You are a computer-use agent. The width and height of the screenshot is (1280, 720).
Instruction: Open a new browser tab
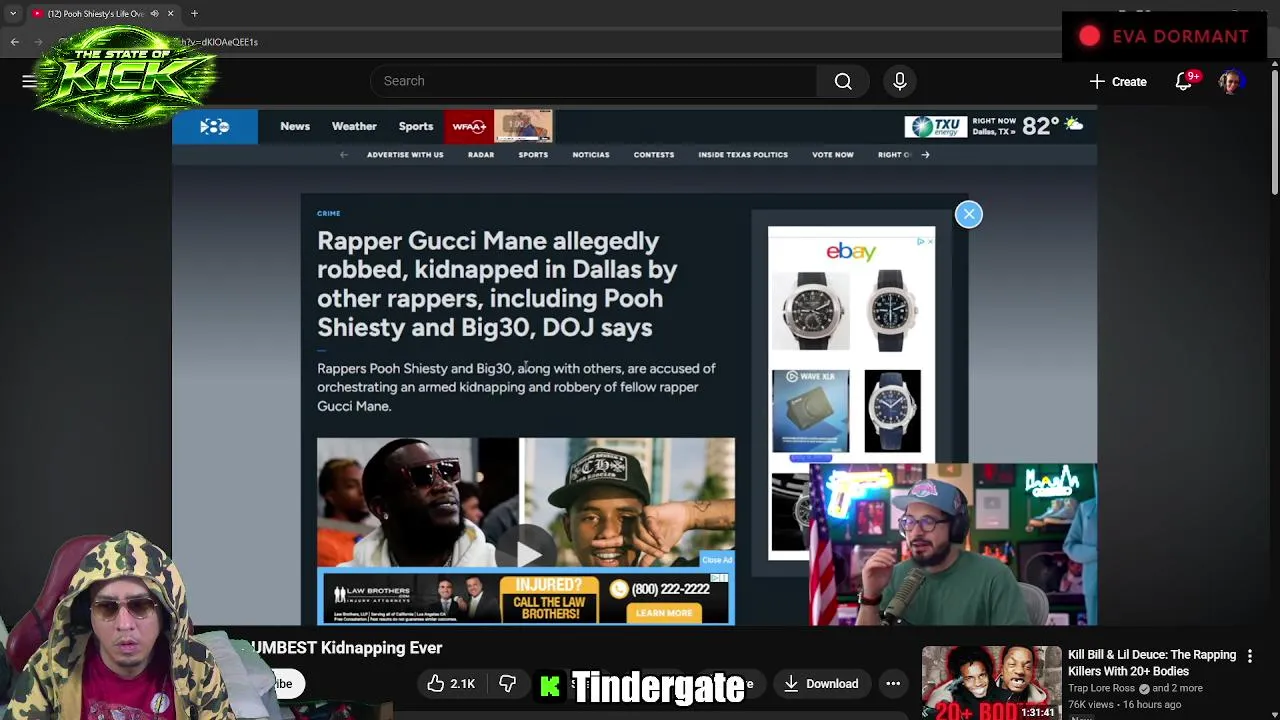pyautogui.click(x=194, y=14)
